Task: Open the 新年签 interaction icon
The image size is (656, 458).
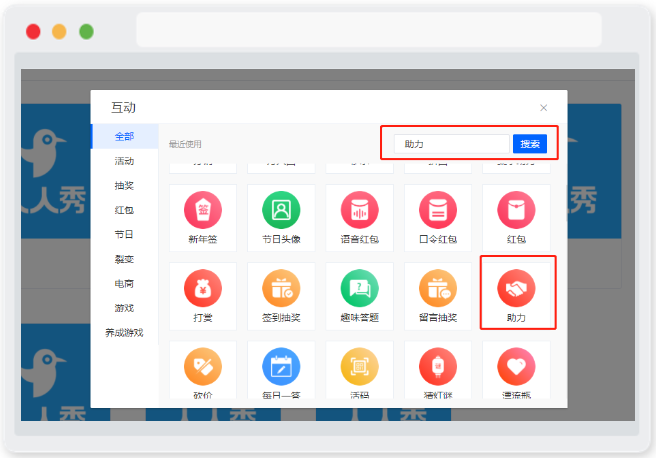Action: (x=203, y=210)
